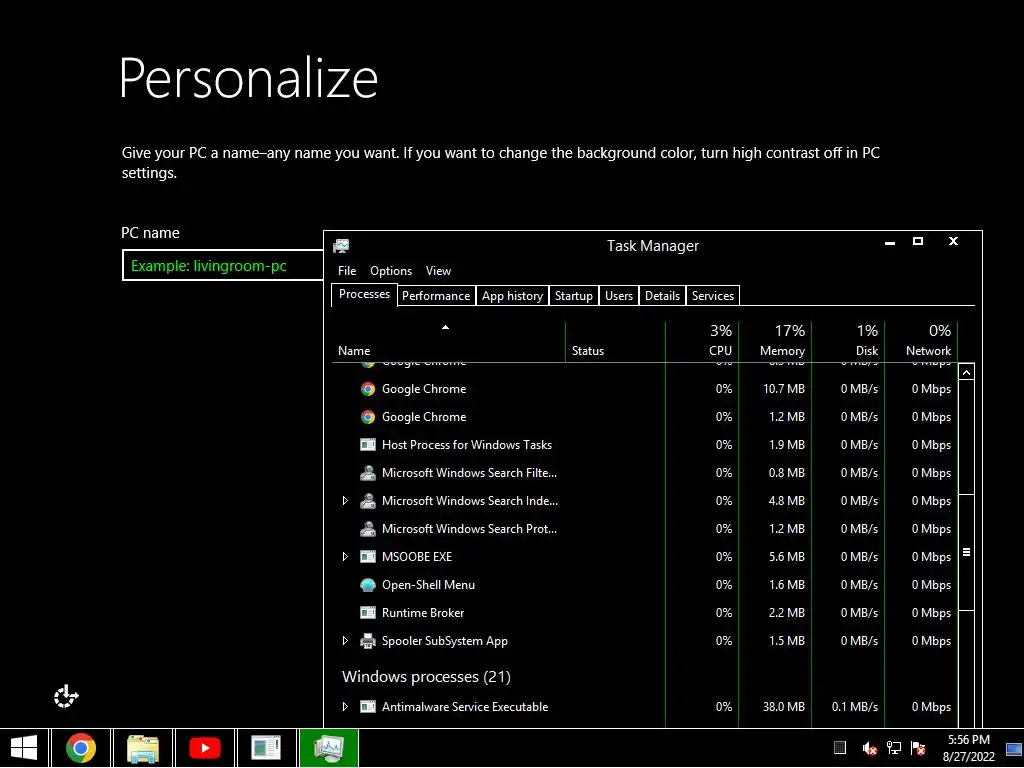Click the Google Chrome icon for 10.7 MB row
Screen dimensions: 1024x768
368,389
